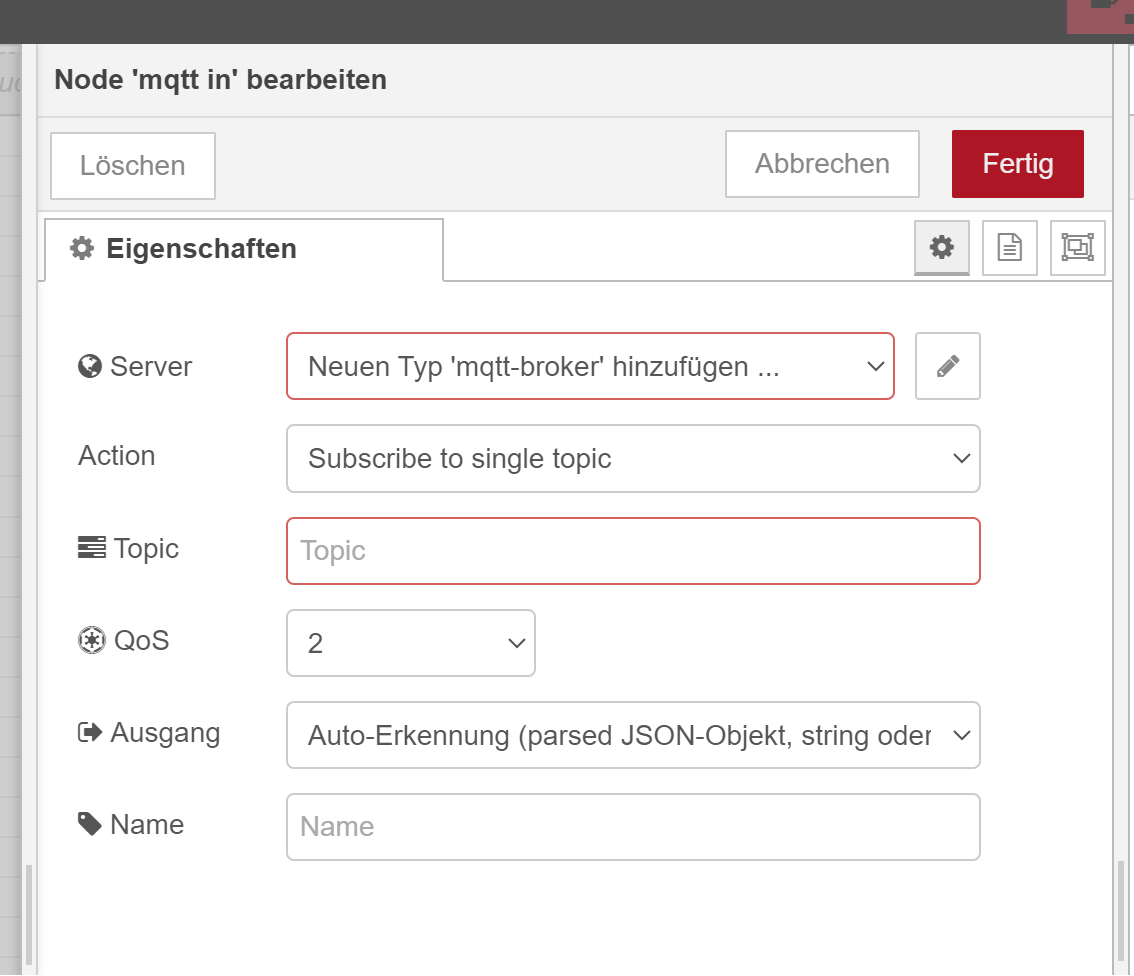Image resolution: width=1134 pixels, height=976 pixels.
Task: Open node appearance settings icon
Action: (1078, 248)
